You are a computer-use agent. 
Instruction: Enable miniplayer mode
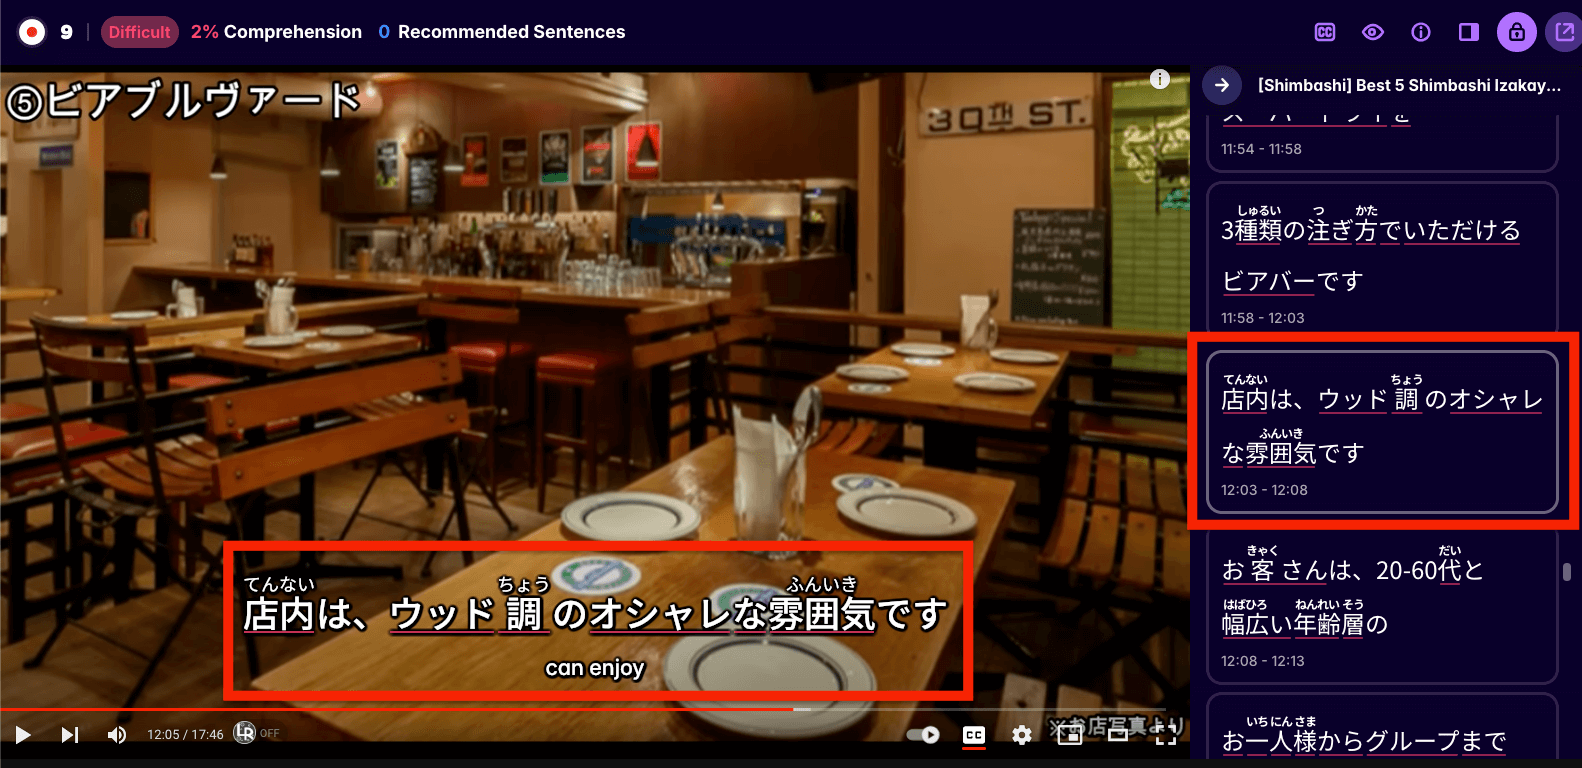point(1070,735)
